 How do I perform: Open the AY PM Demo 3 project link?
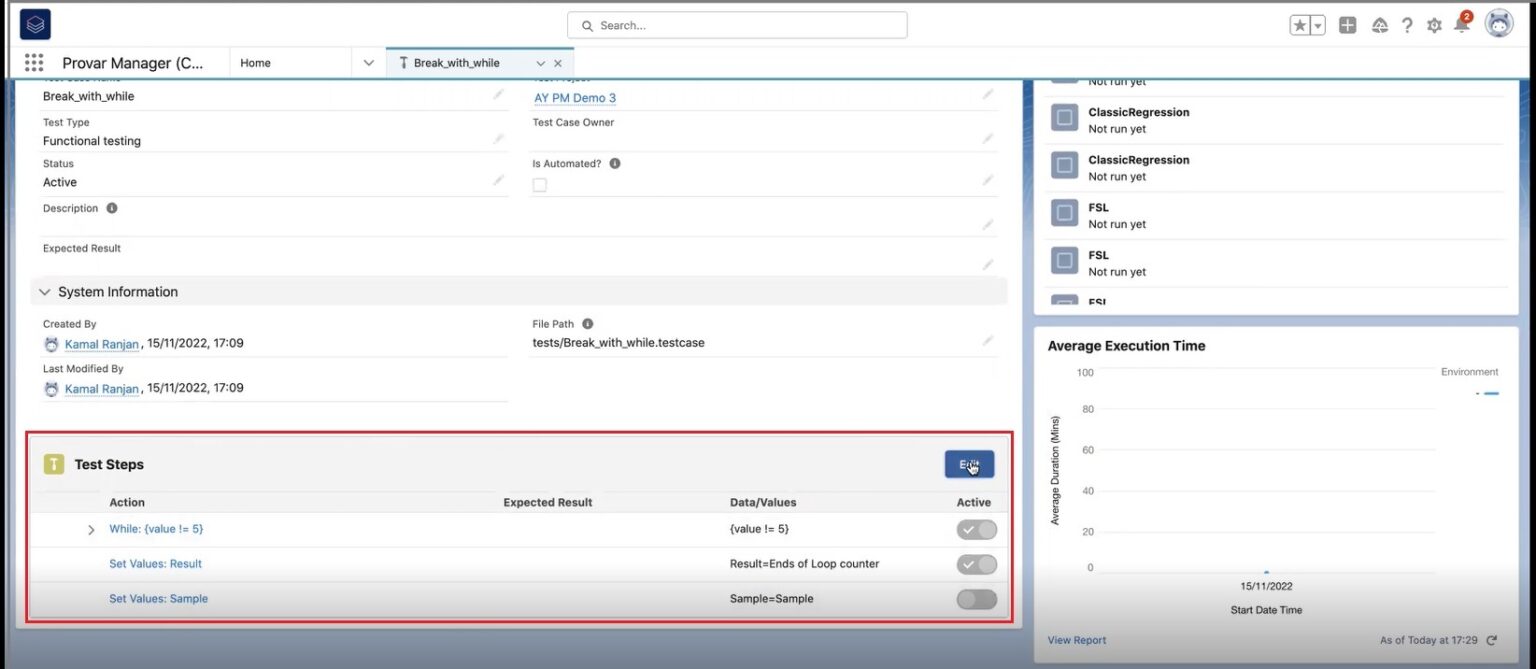coord(575,98)
